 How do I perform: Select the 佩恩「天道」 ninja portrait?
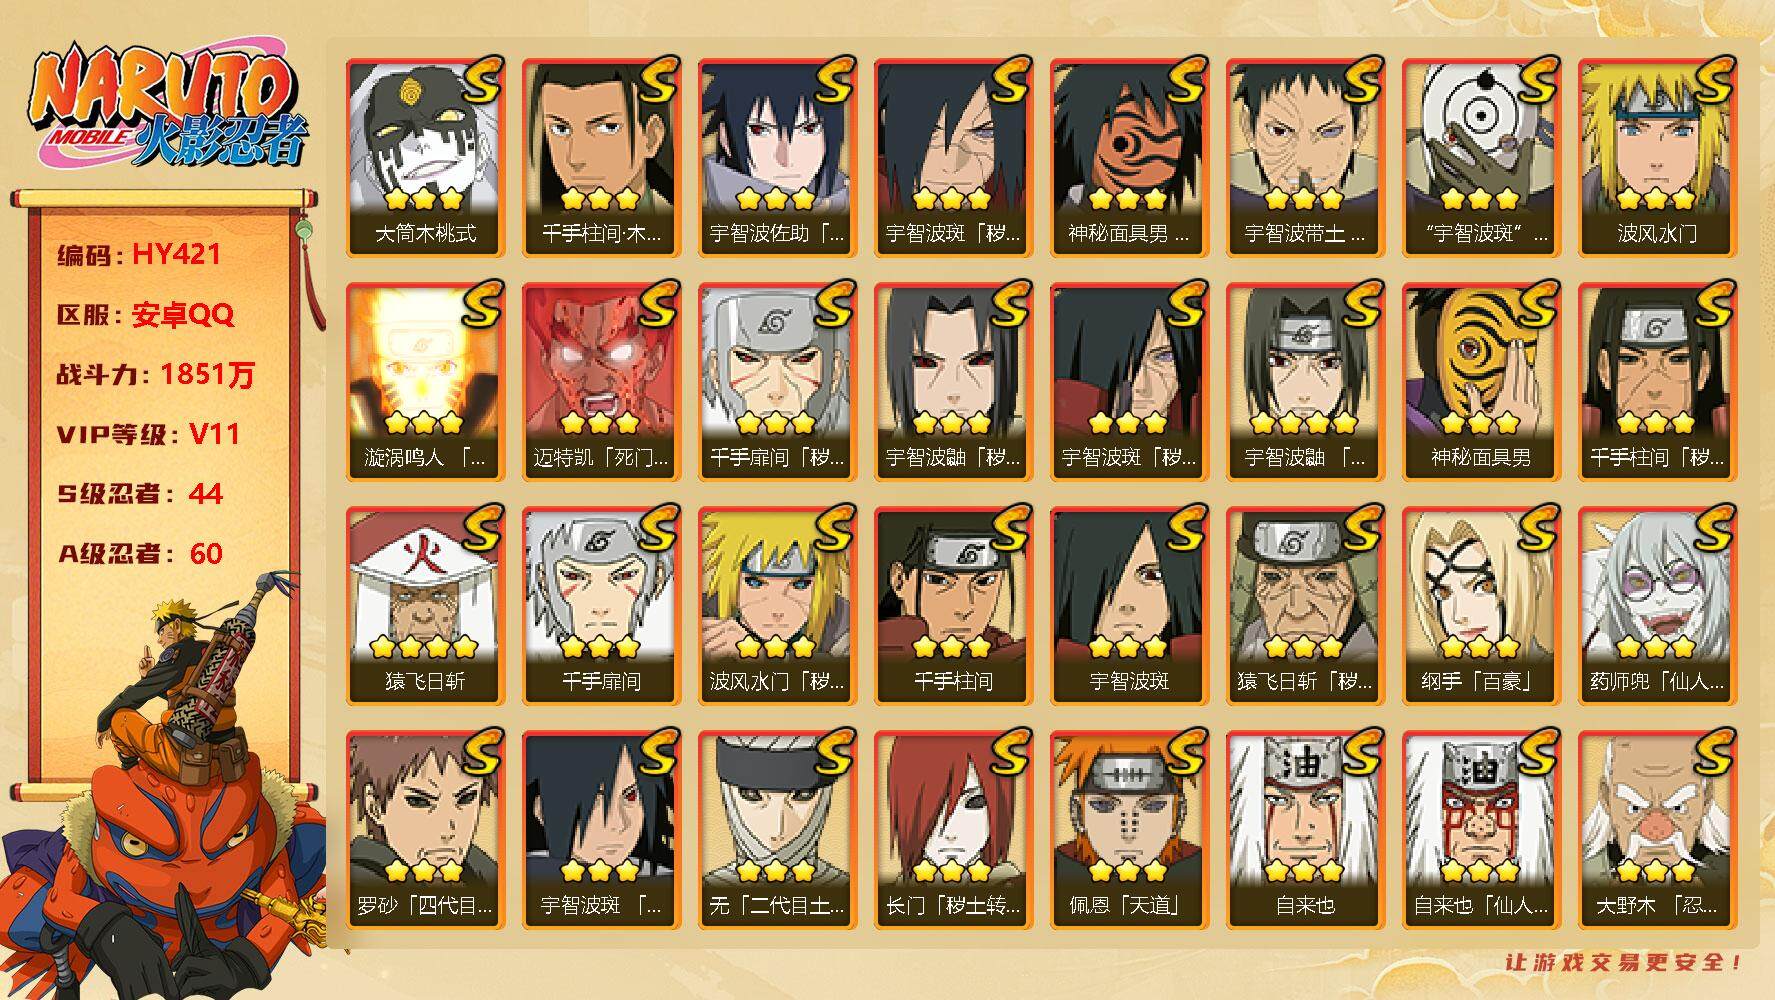(1129, 830)
